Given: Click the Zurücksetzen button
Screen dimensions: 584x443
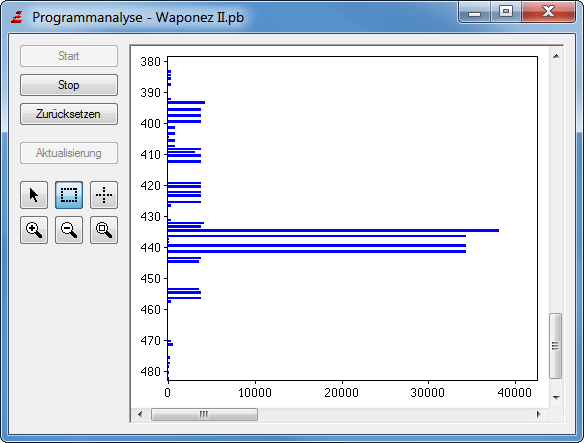Looking at the screenshot, I should click(x=69, y=114).
